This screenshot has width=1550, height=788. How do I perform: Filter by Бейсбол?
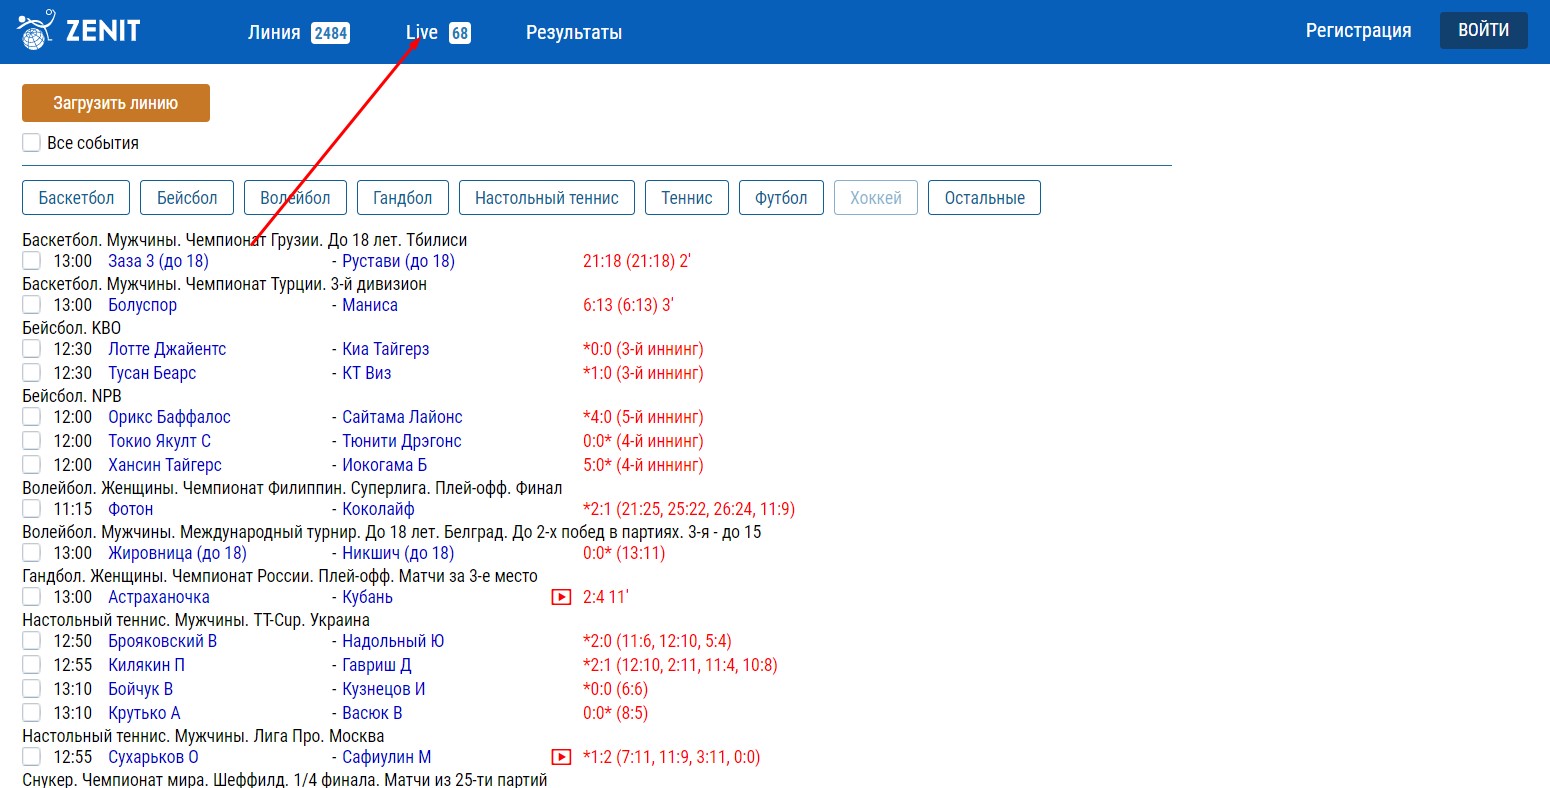click(187, 197)
